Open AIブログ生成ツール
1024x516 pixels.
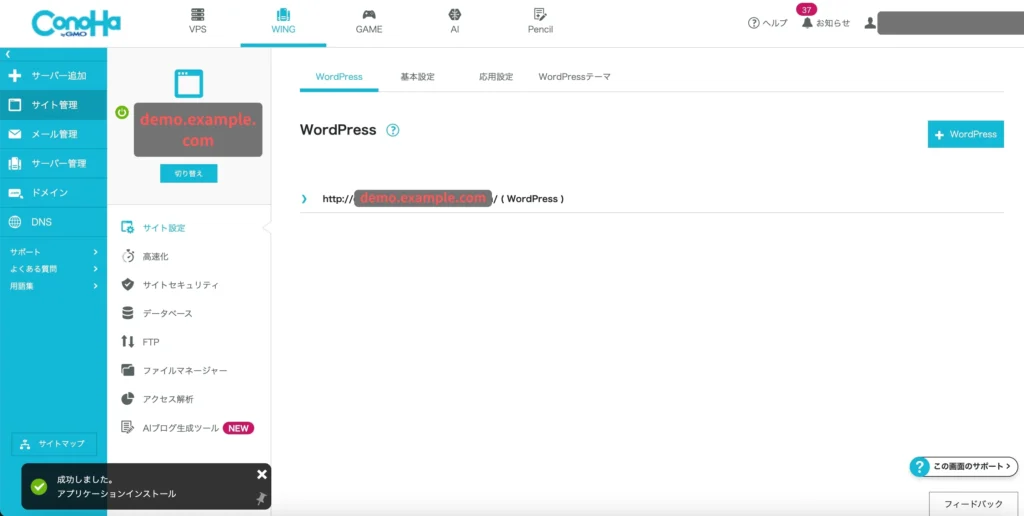[187, 428]
